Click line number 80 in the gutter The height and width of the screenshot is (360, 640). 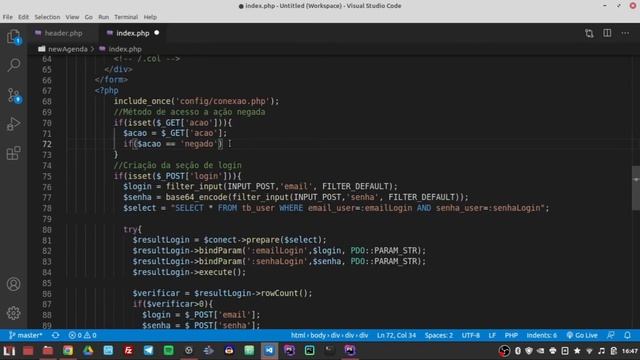[47, 229]
